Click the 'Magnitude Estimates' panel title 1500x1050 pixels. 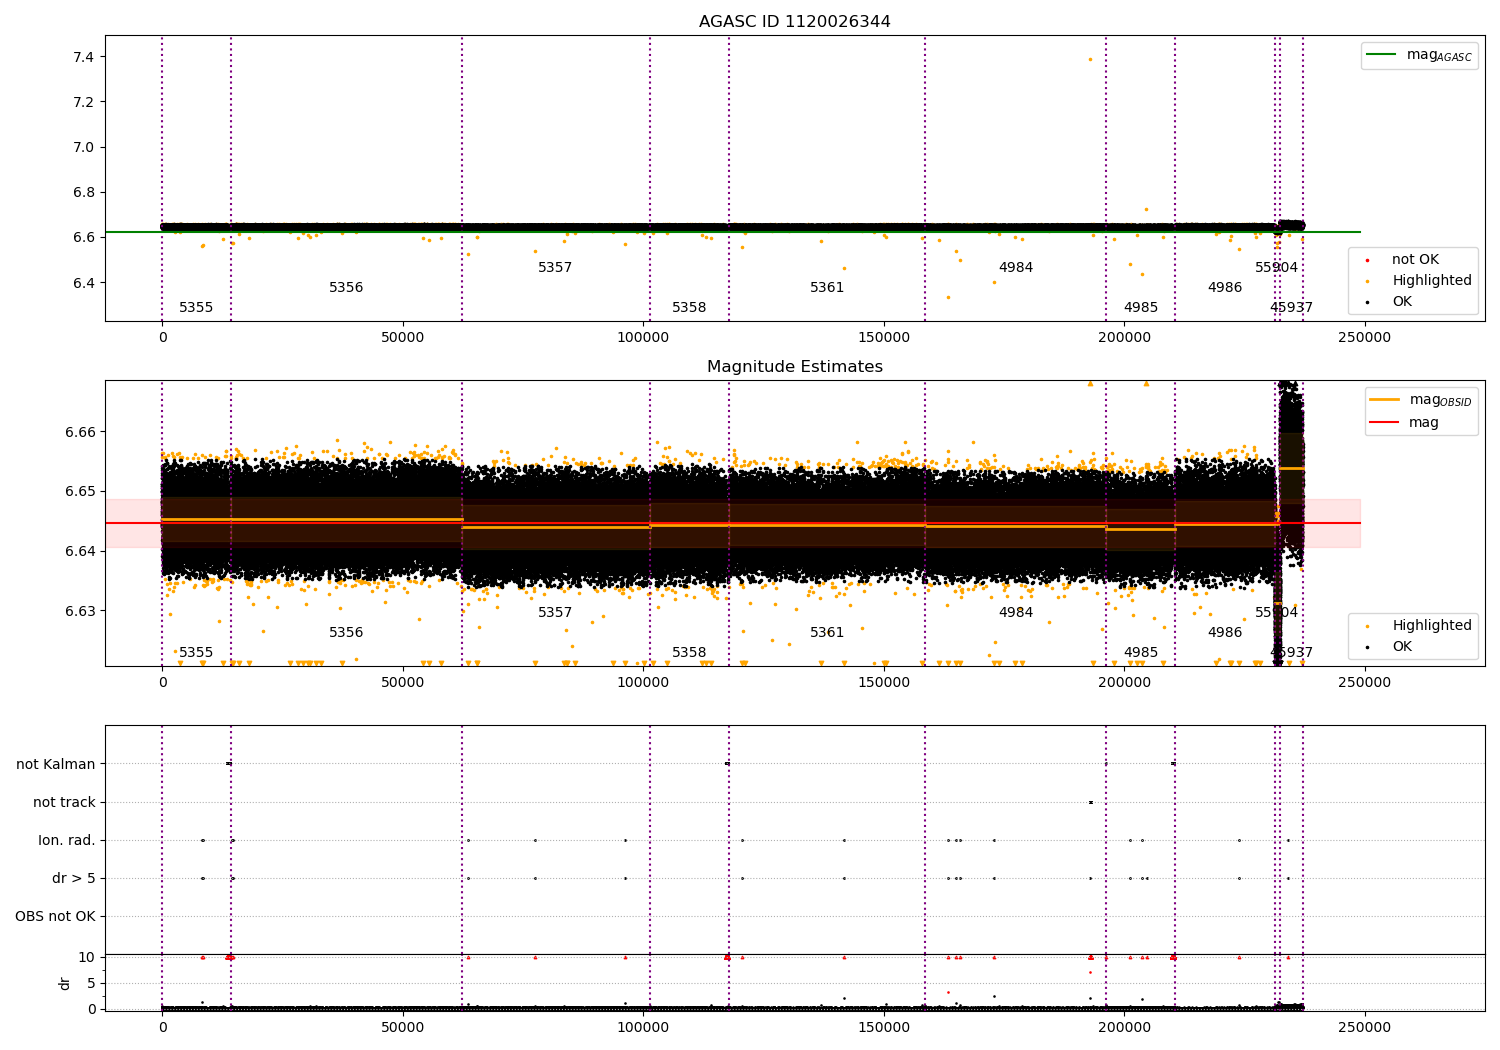(x=794, y=367)
